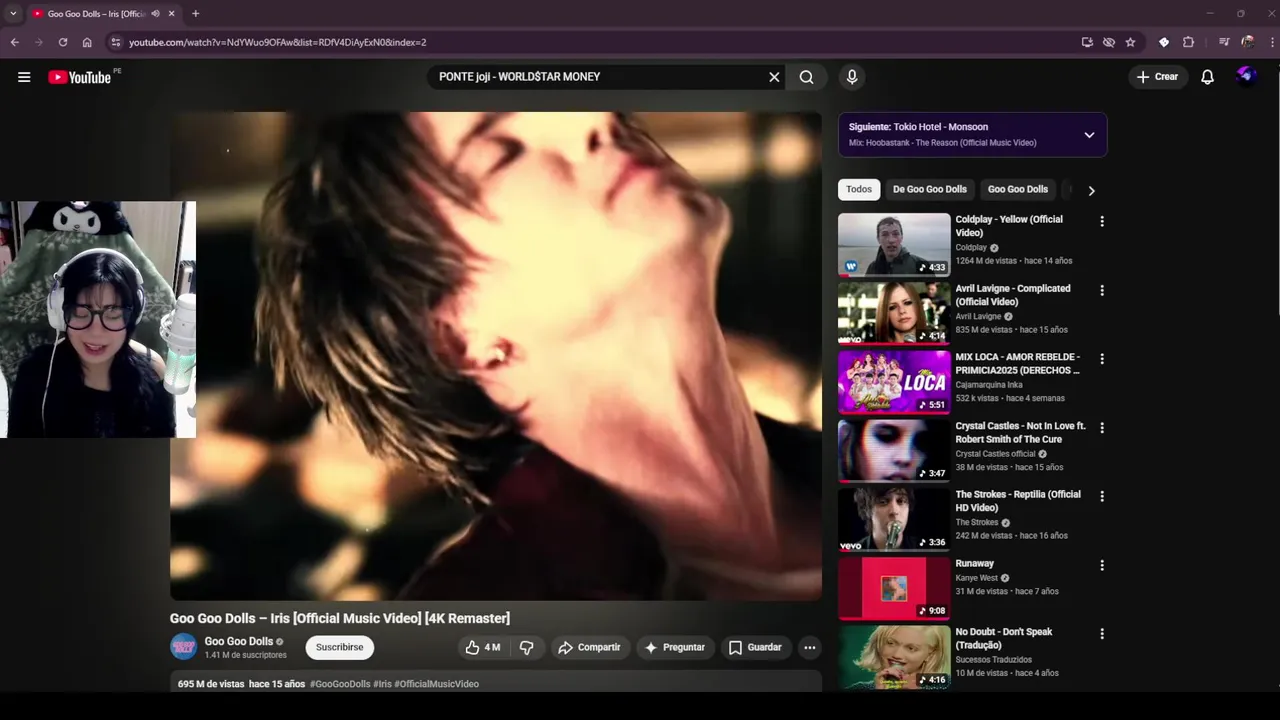Click the Compartir share button
This screenshot has width=1280, height=720.
tap(589, 648)
